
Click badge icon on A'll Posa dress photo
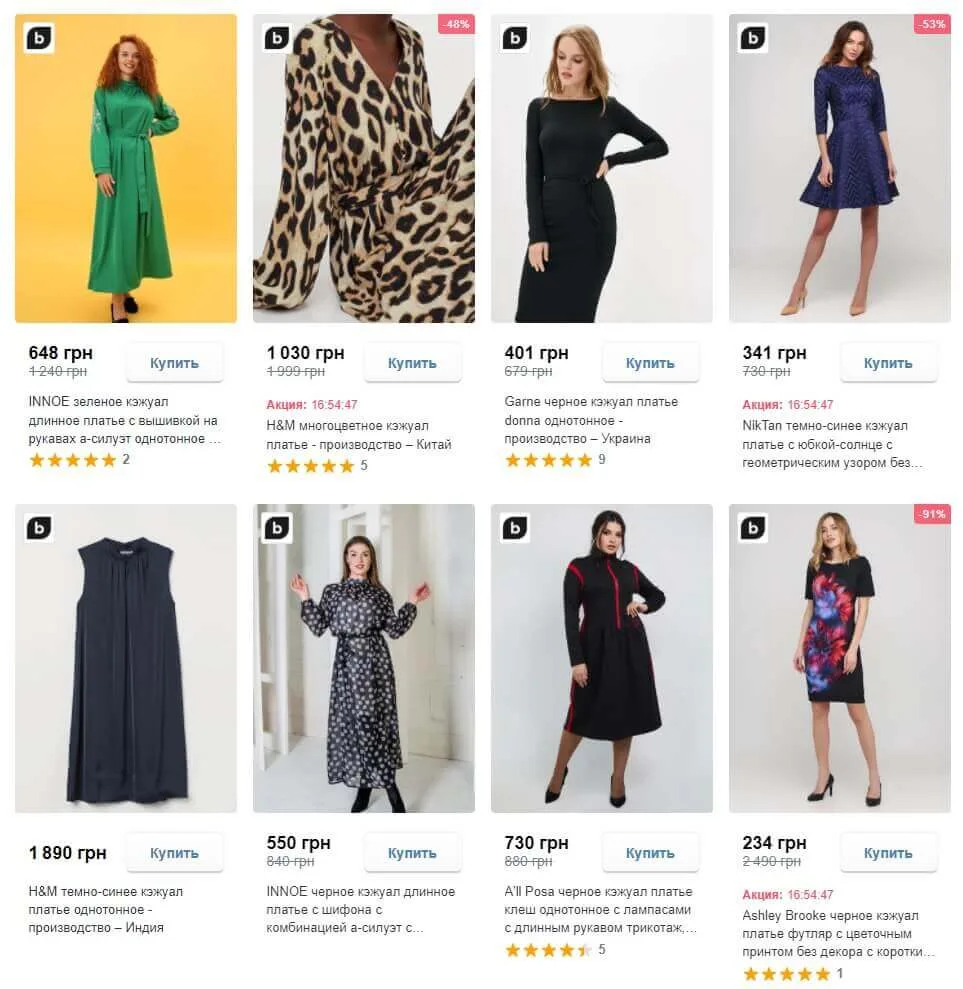[515, 528]
